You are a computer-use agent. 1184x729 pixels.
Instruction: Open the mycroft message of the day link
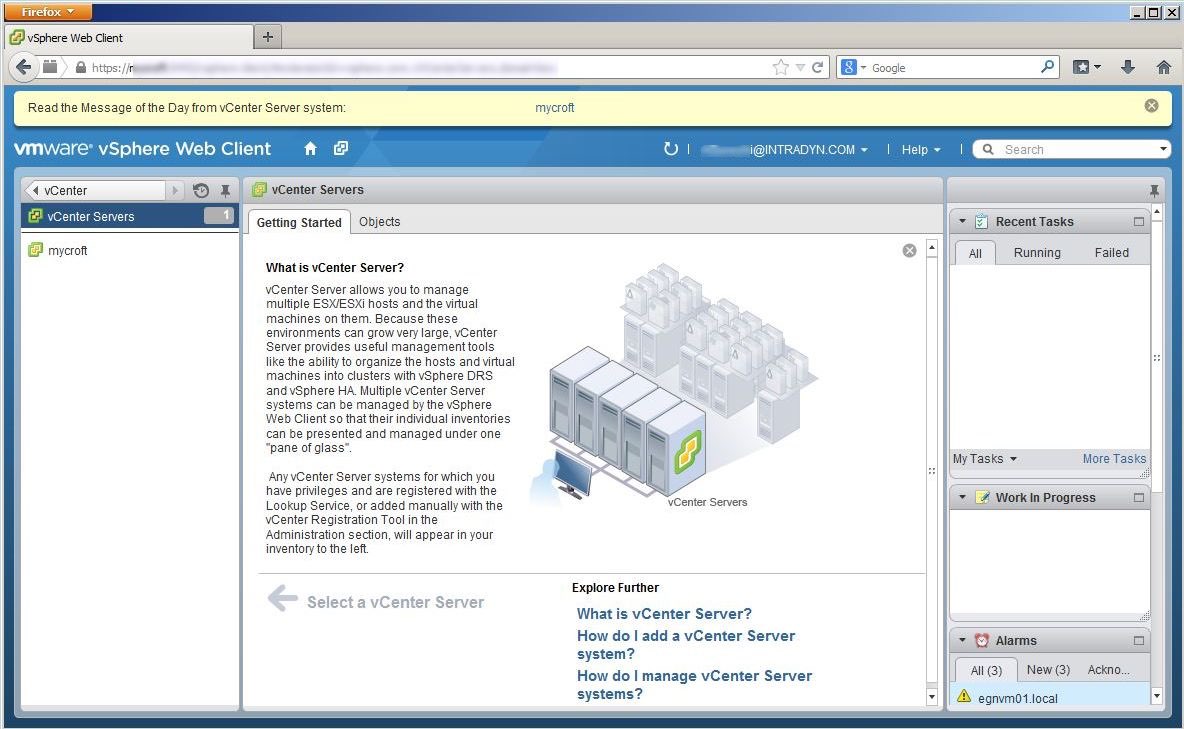point(554,107)
